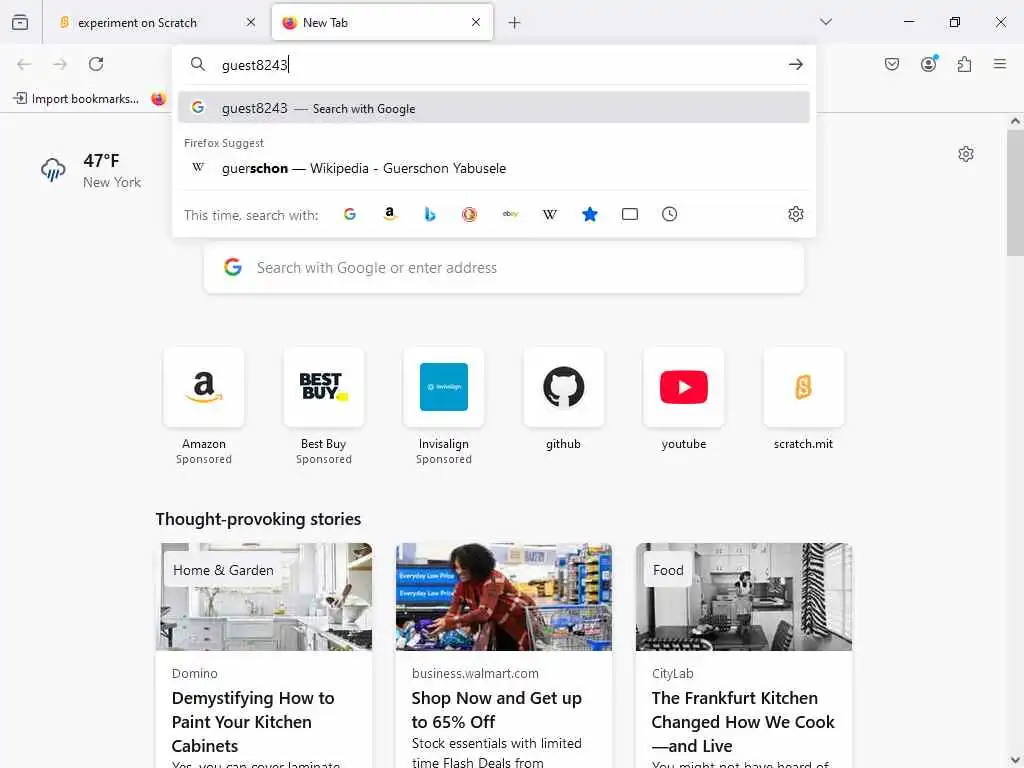Click the Search with Google page field
The image size is (1024, 768).
tap(504, 268)
